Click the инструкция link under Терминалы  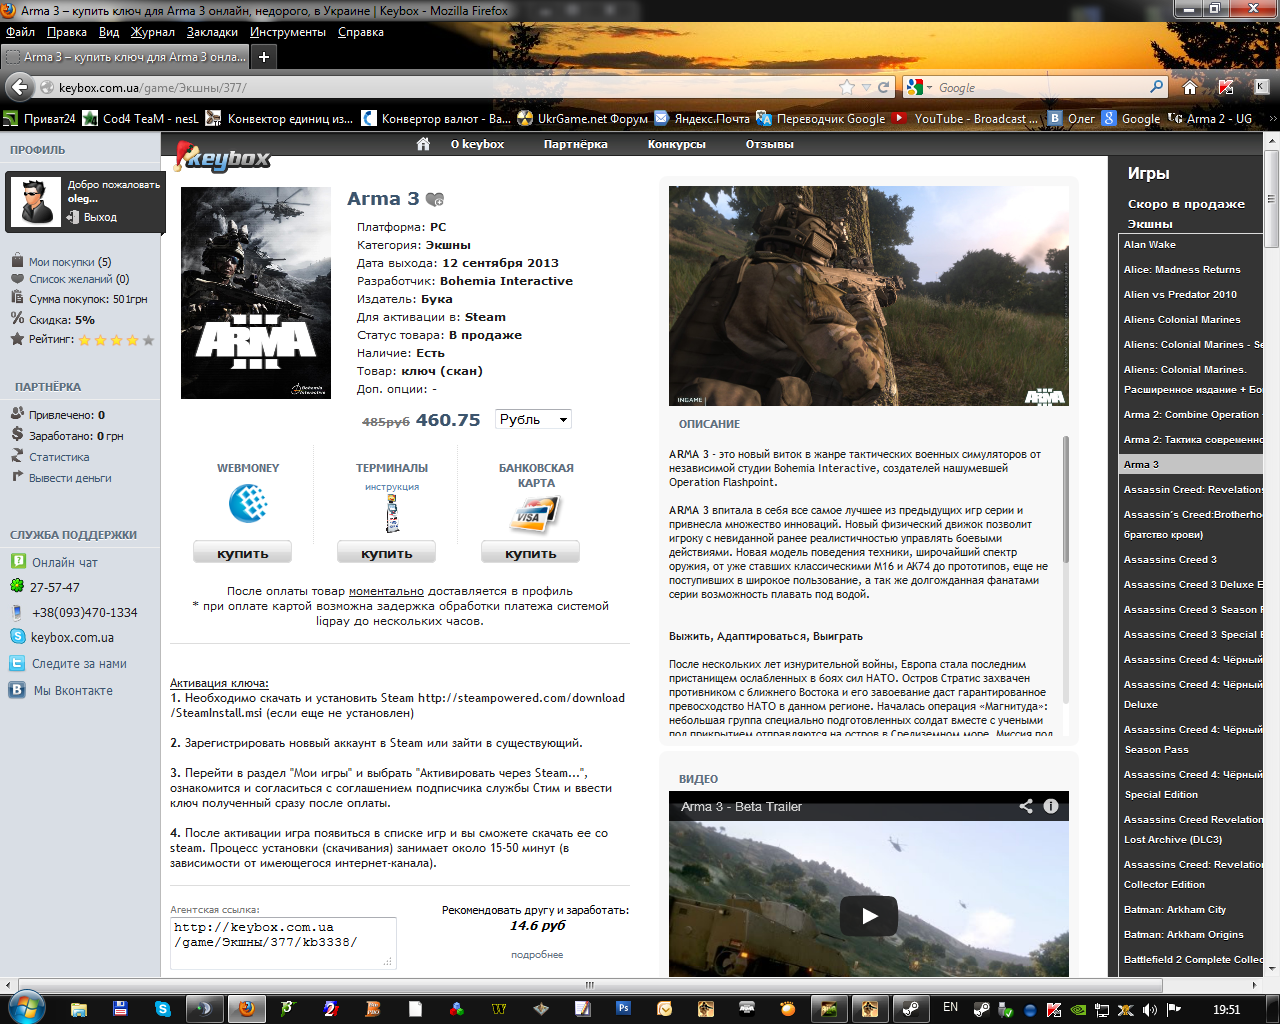pyautogui.click(x=392, y=487)
